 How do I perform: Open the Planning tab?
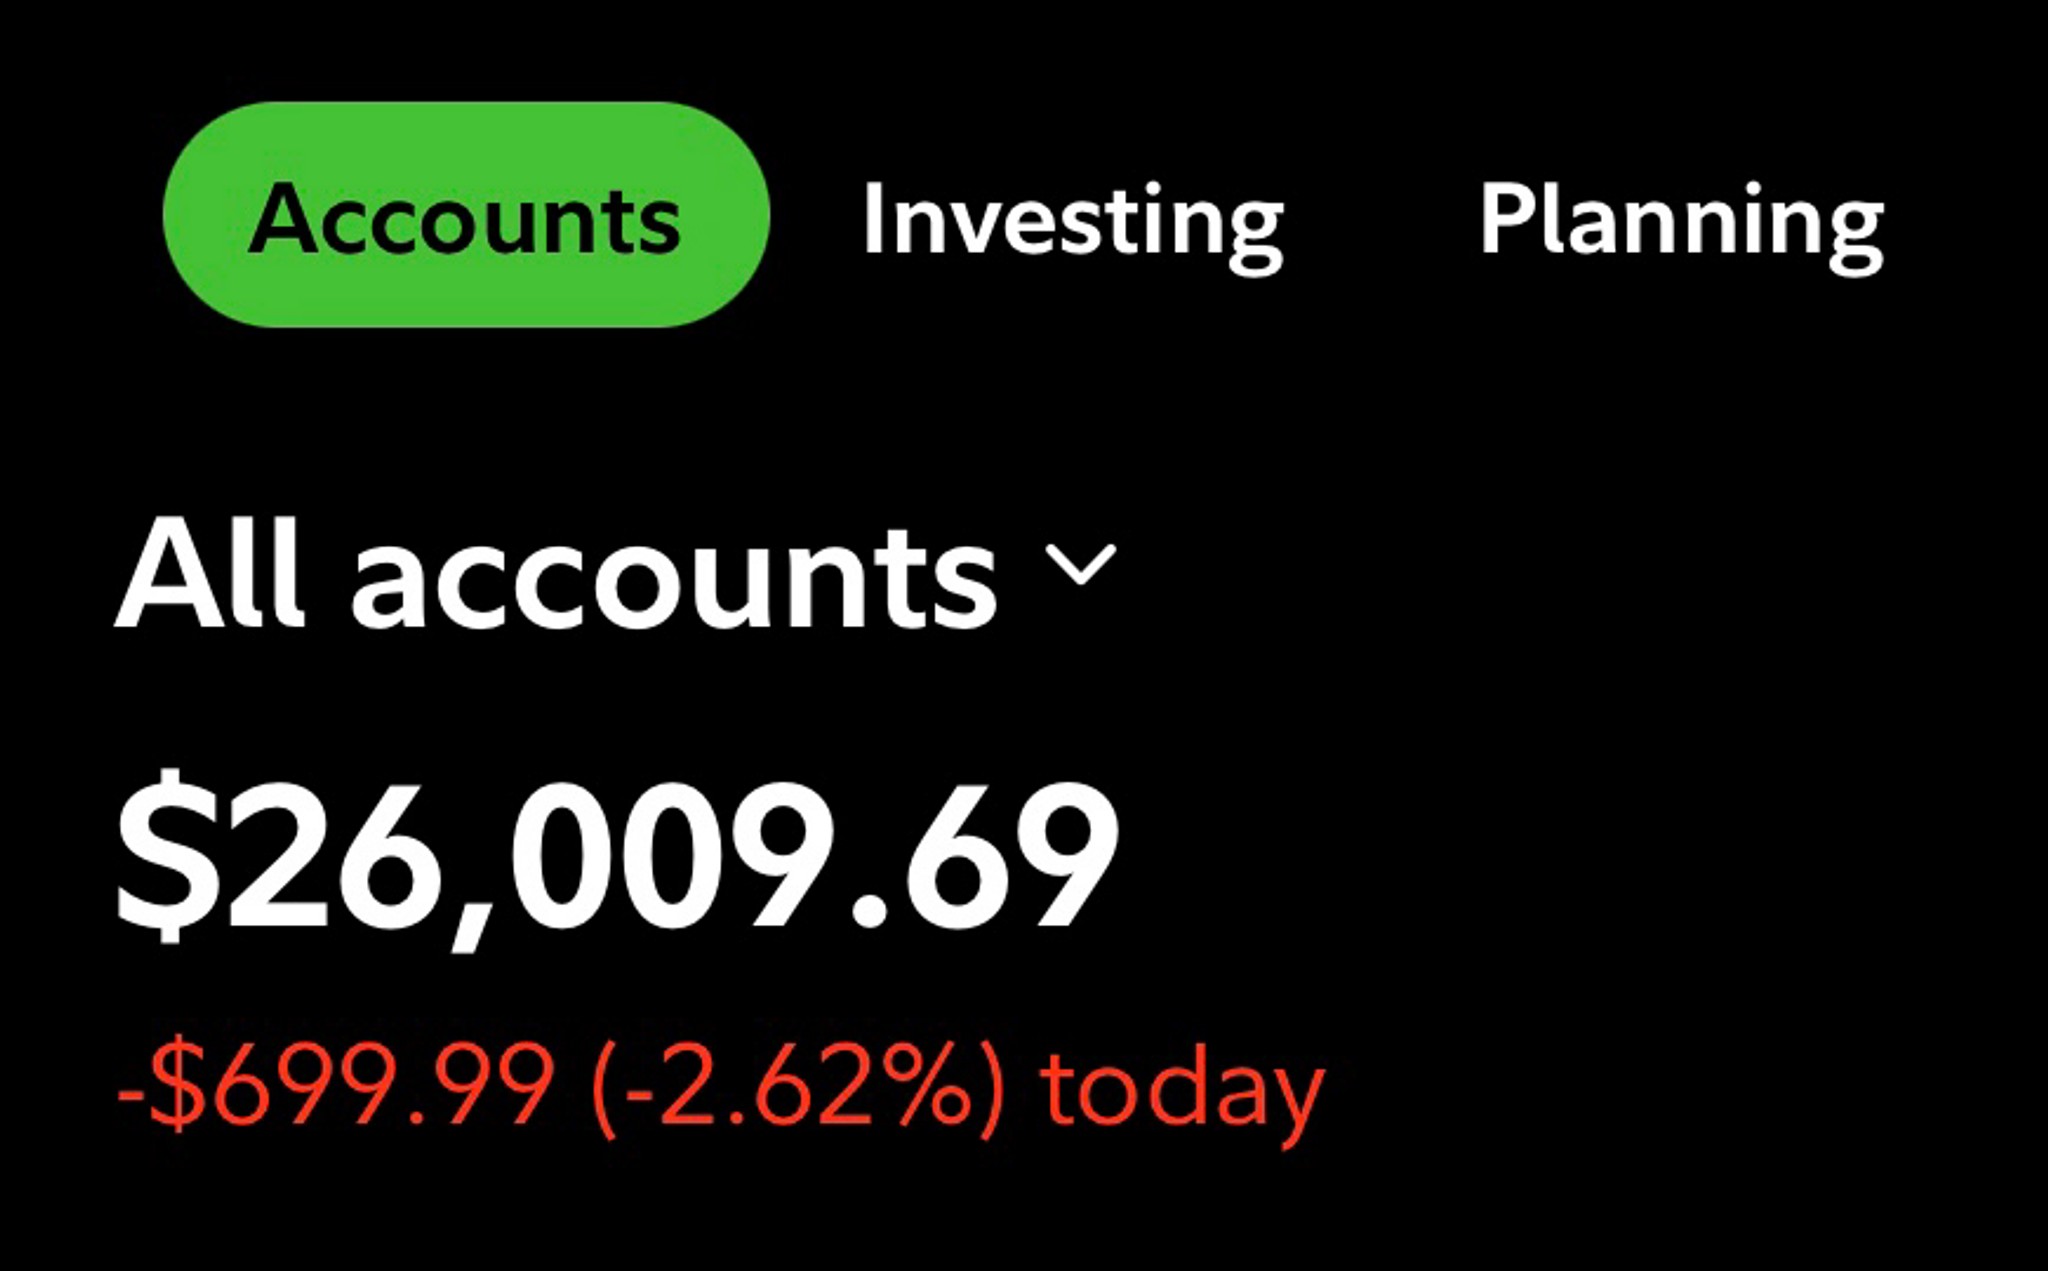pos(1681,224)
